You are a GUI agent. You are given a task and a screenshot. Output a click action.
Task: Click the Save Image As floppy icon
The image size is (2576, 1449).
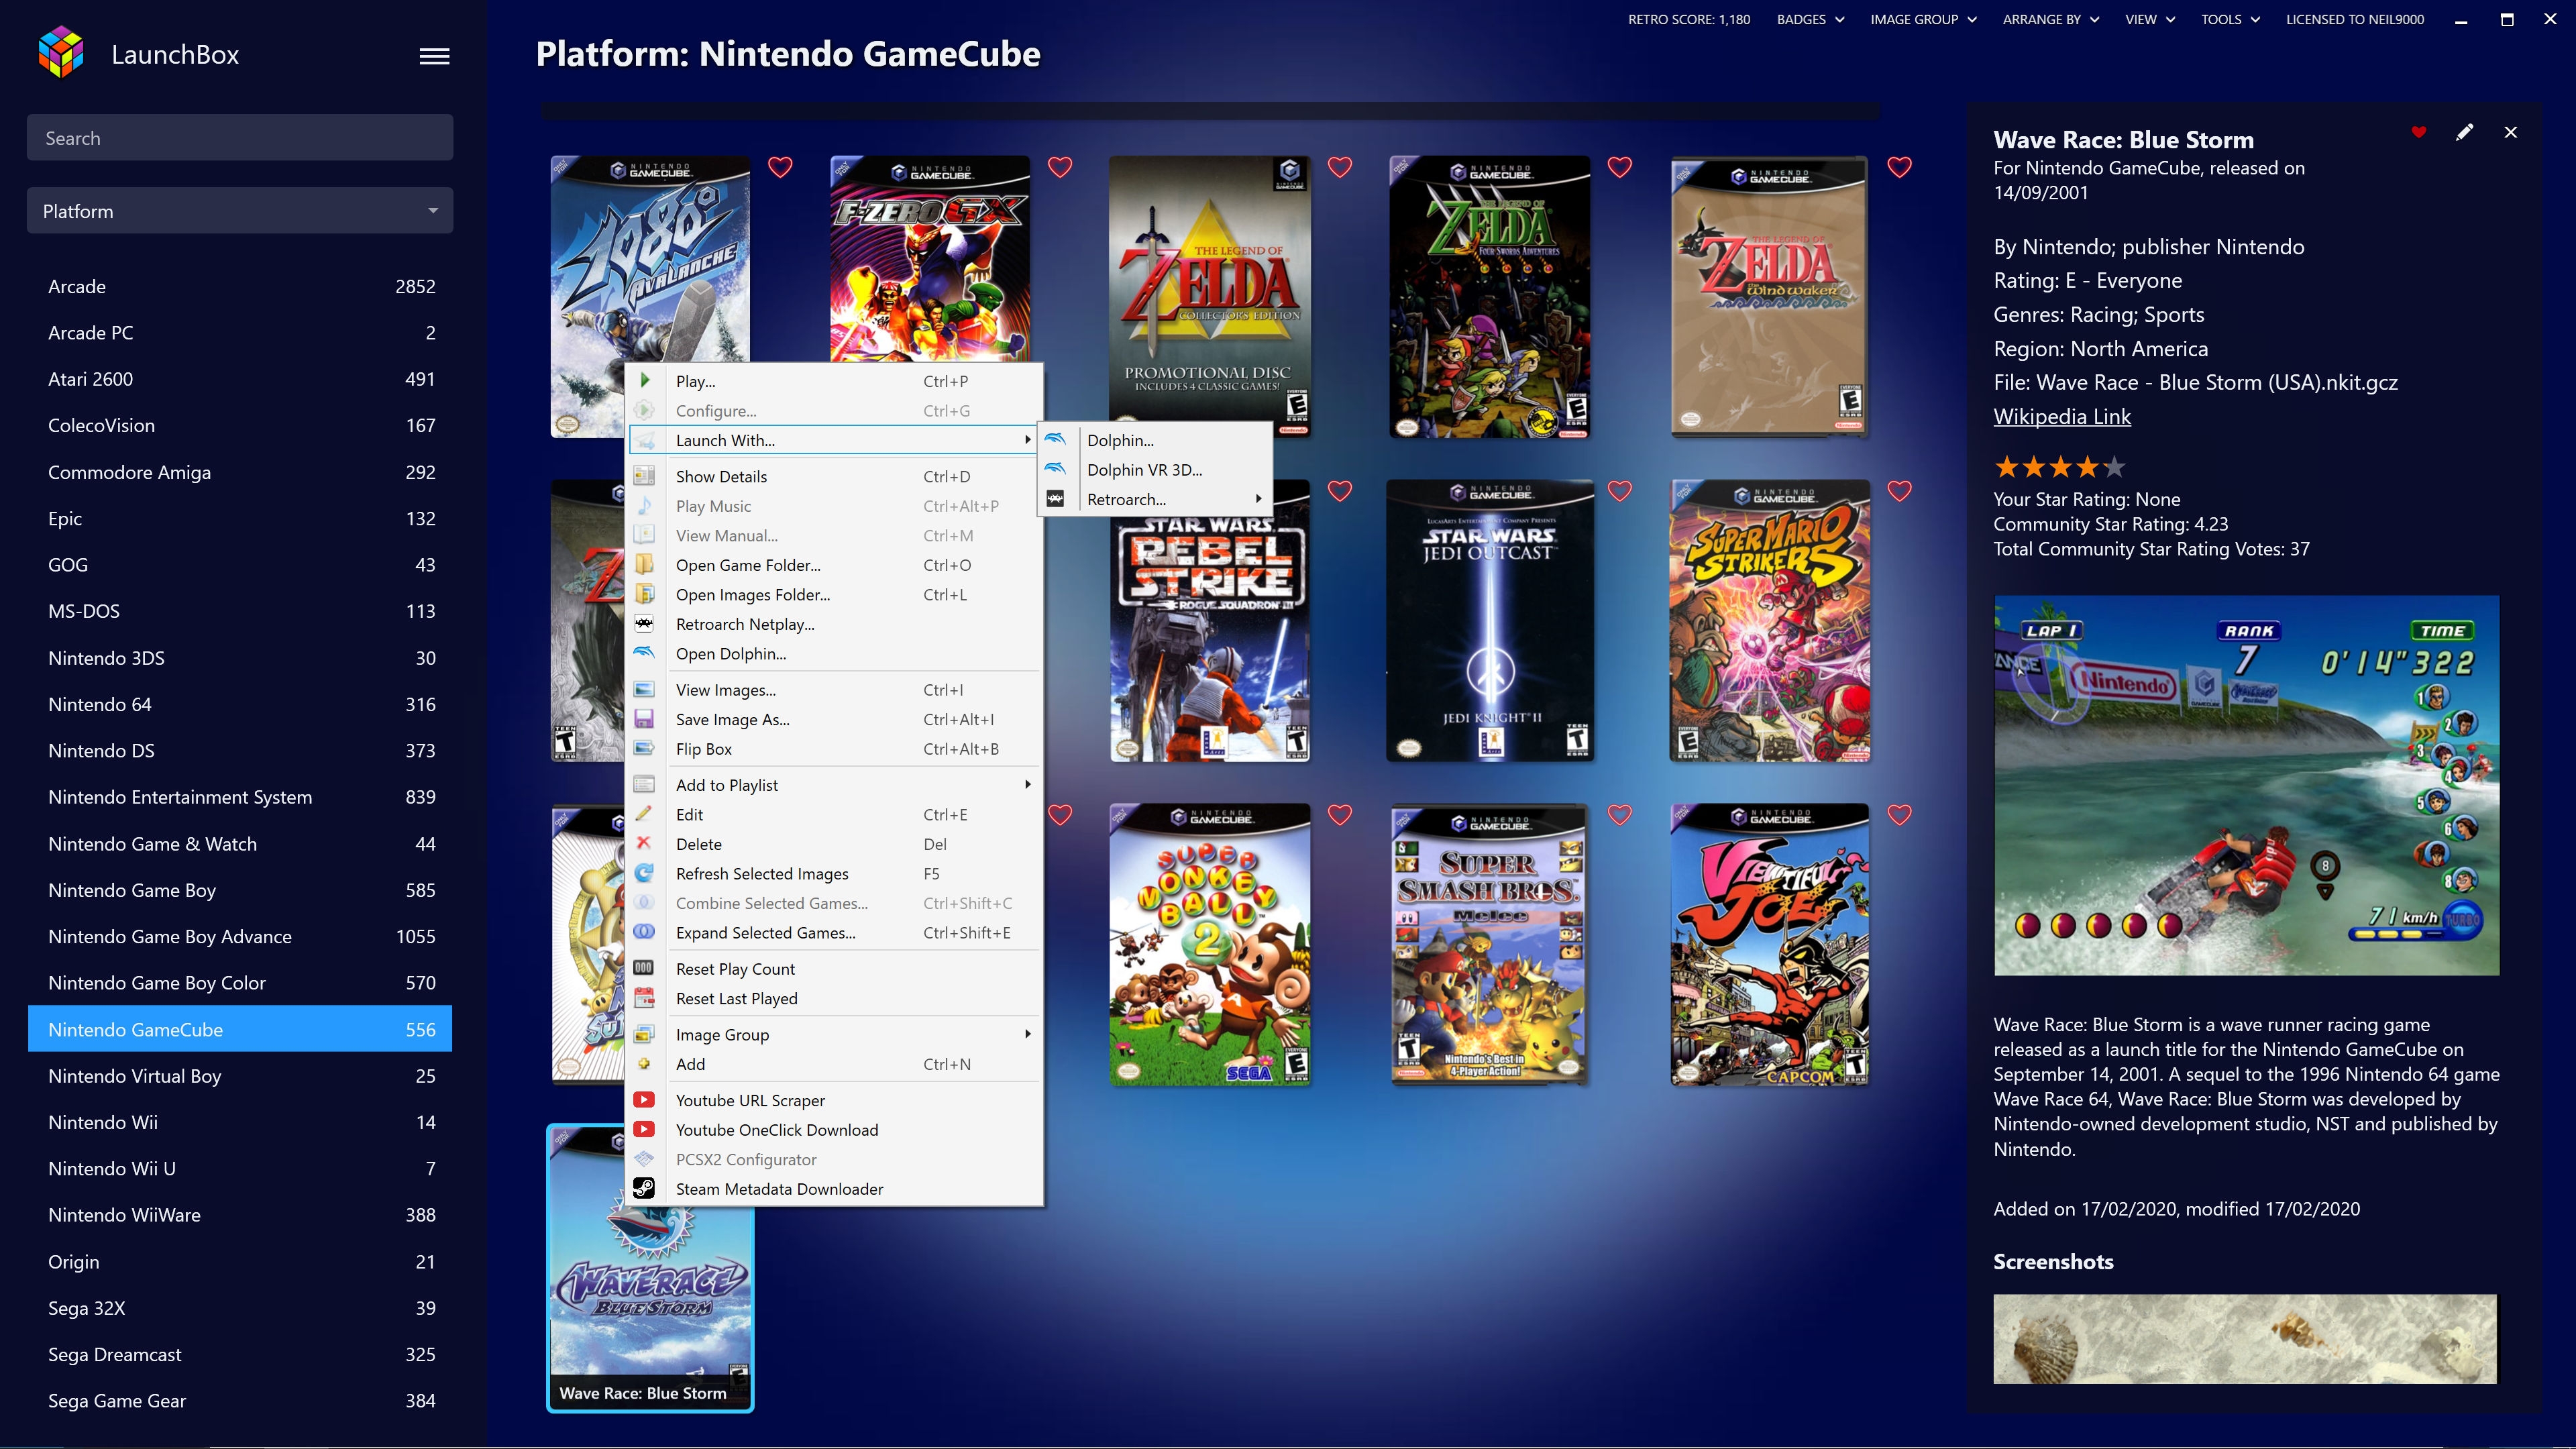[644, 719]
